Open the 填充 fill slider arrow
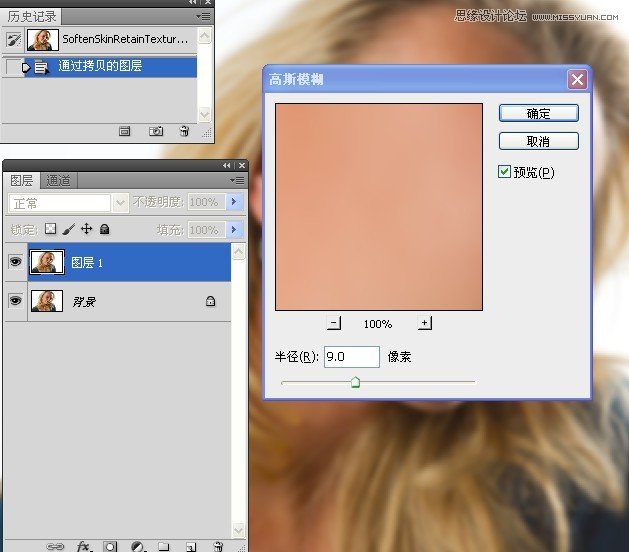The height and width of the screenshot is (552, 629). [234, 229]
